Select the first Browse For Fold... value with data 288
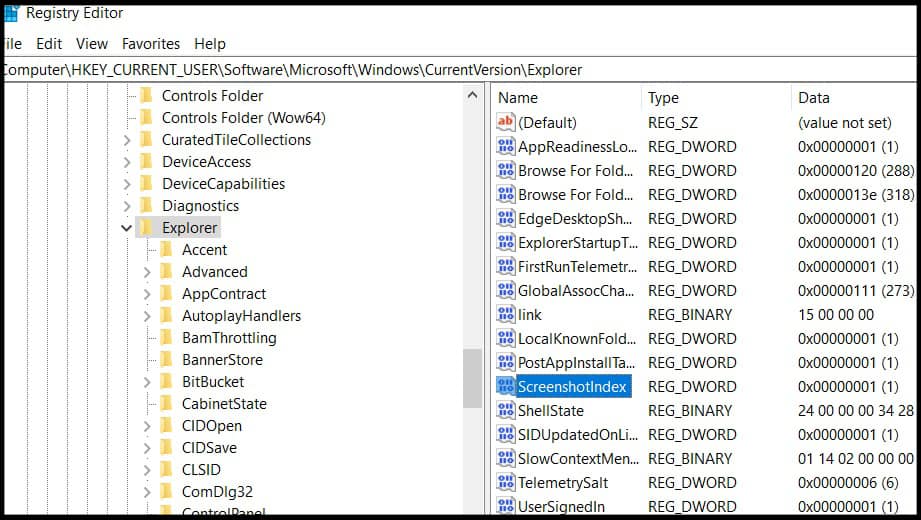The width and height of the screenshot is (921, 520). (x=576, y=170)
